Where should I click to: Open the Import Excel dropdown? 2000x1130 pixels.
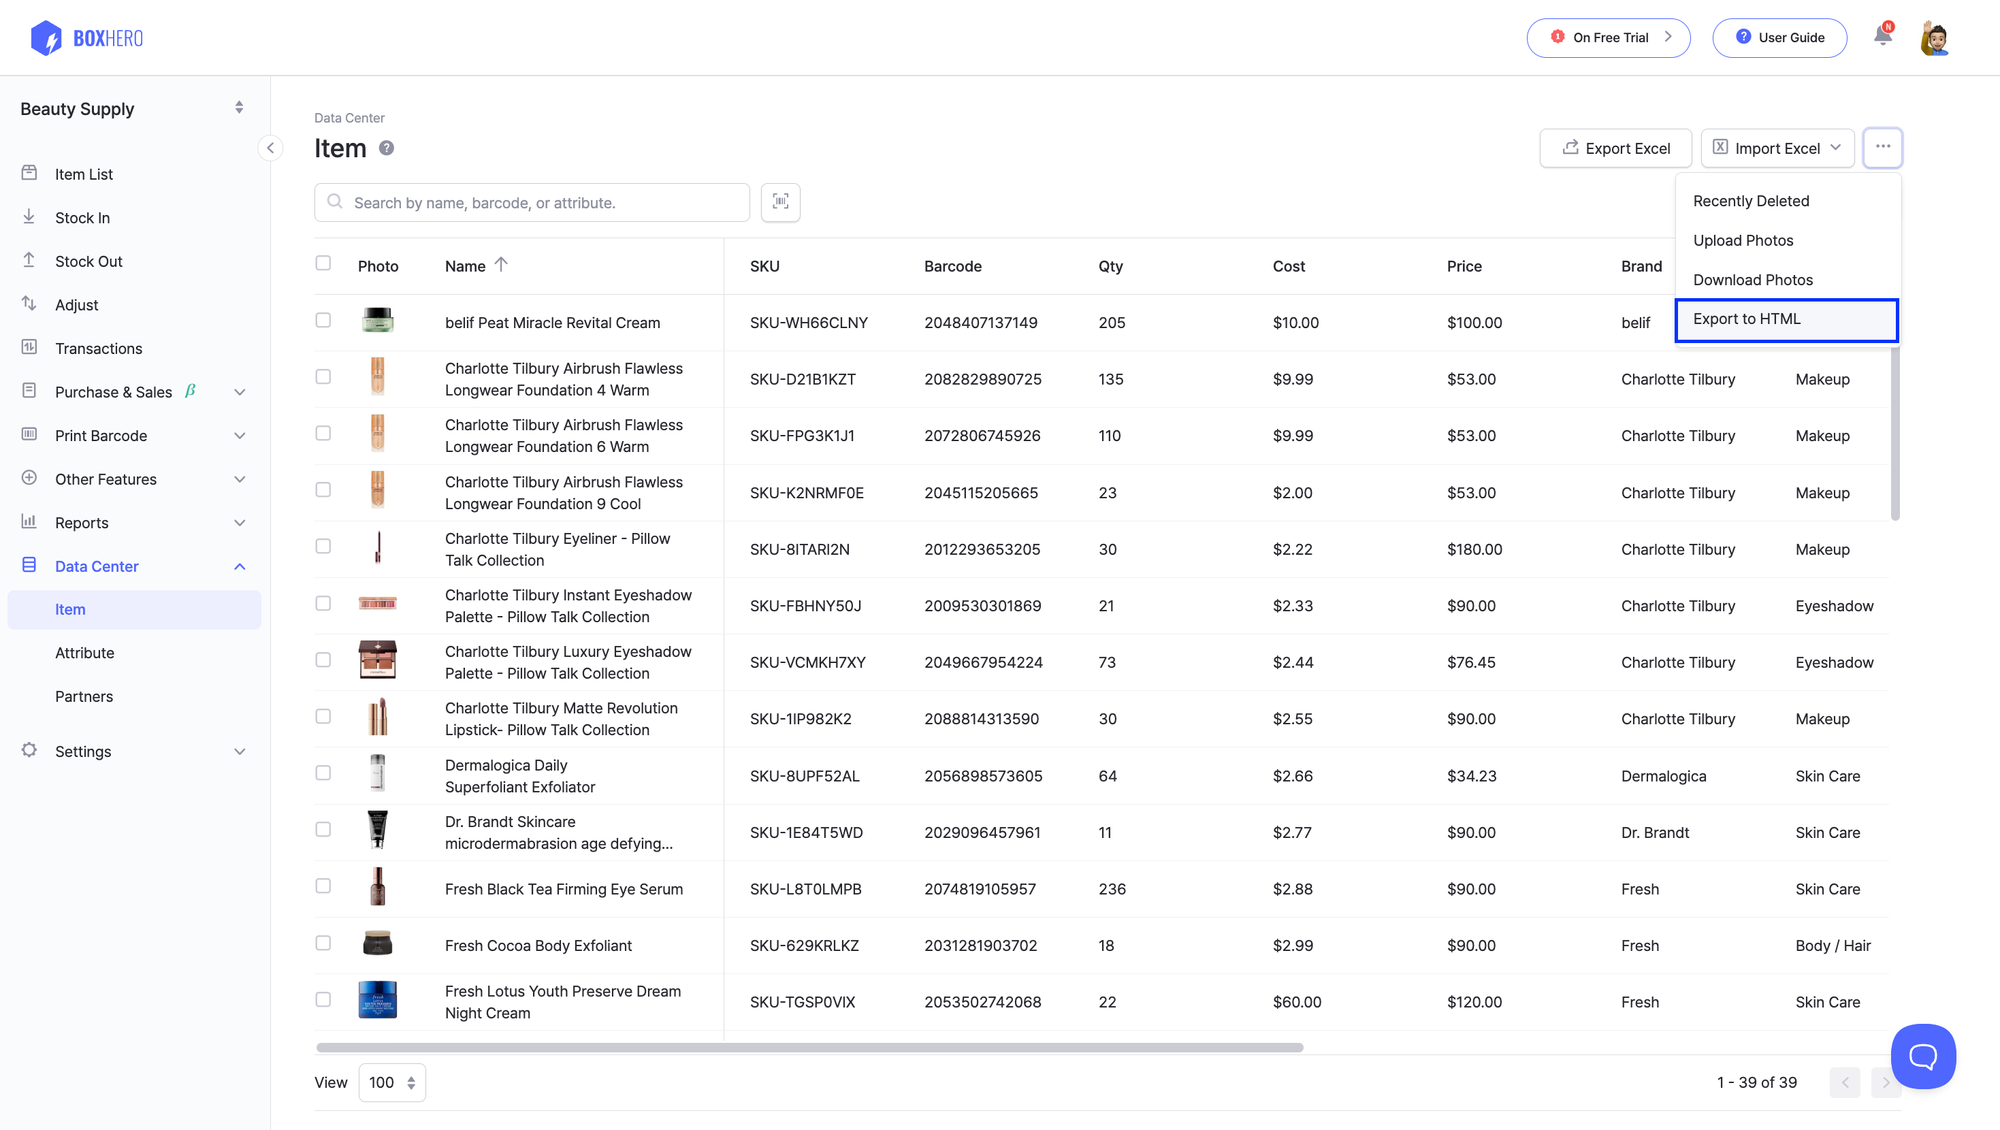[x=1777, y=148]
